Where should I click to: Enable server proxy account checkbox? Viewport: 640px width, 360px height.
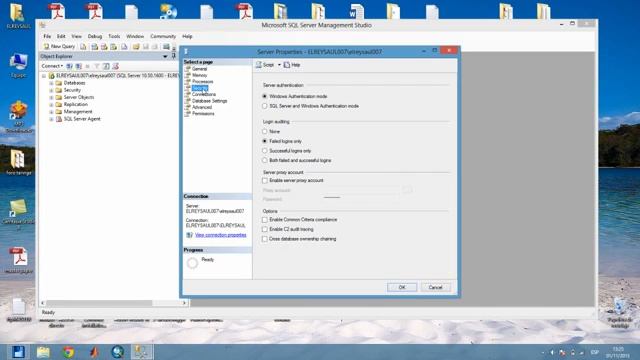pos(264,180)
